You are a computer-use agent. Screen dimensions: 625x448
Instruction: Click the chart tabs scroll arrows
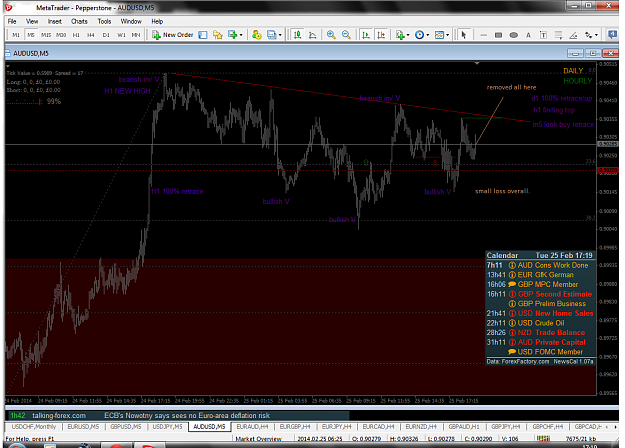613,427
